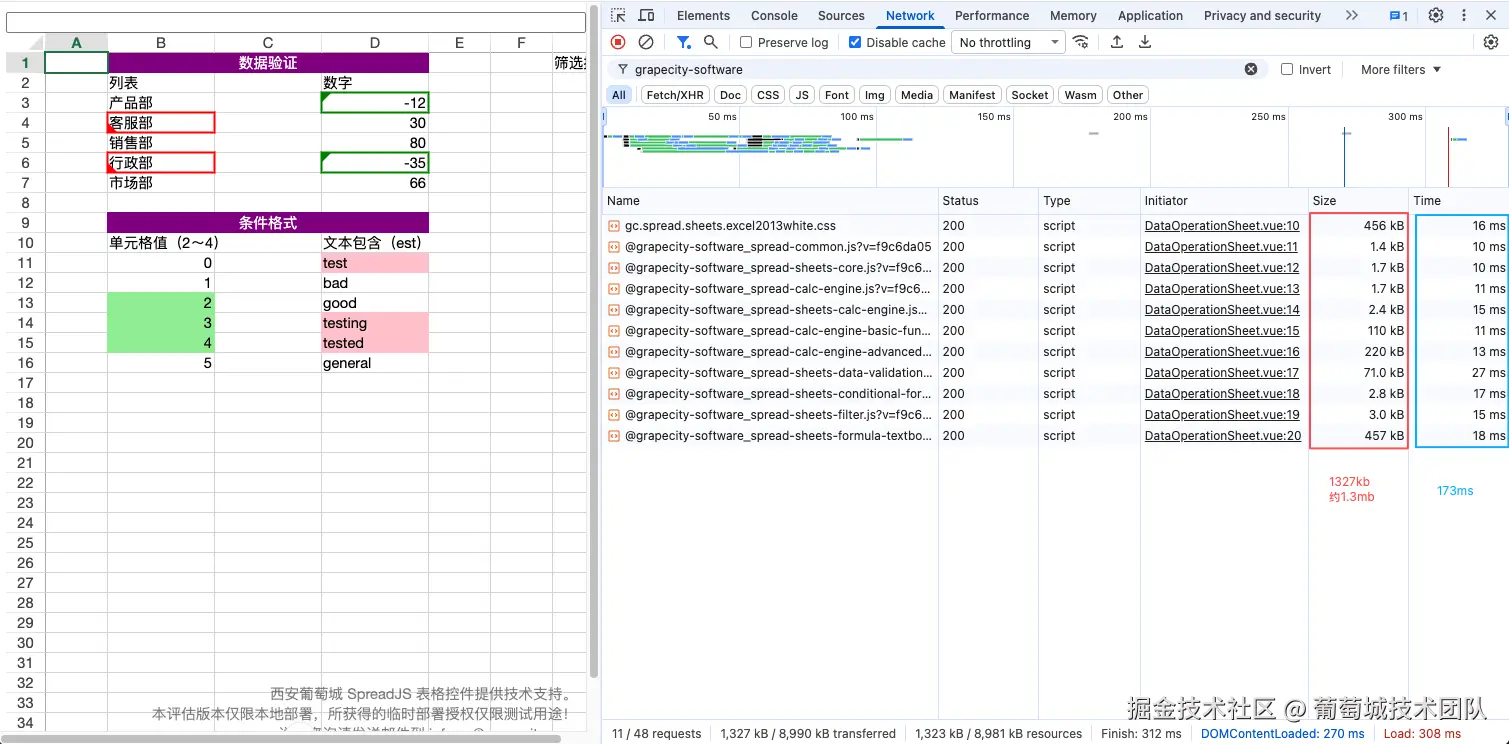Switch to the Elements tab
1509x744 pixels.
point(703,15)
